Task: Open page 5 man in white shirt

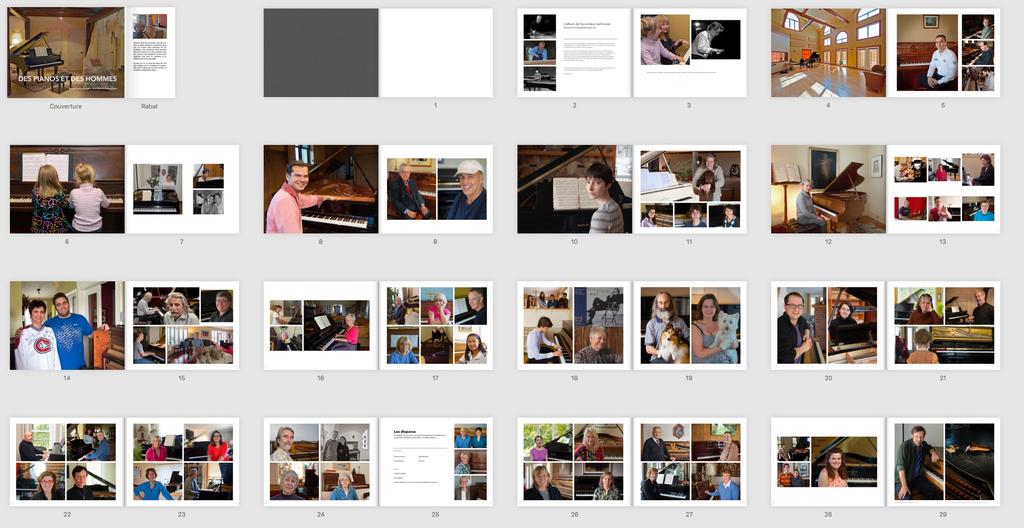Action: point(943,53)
